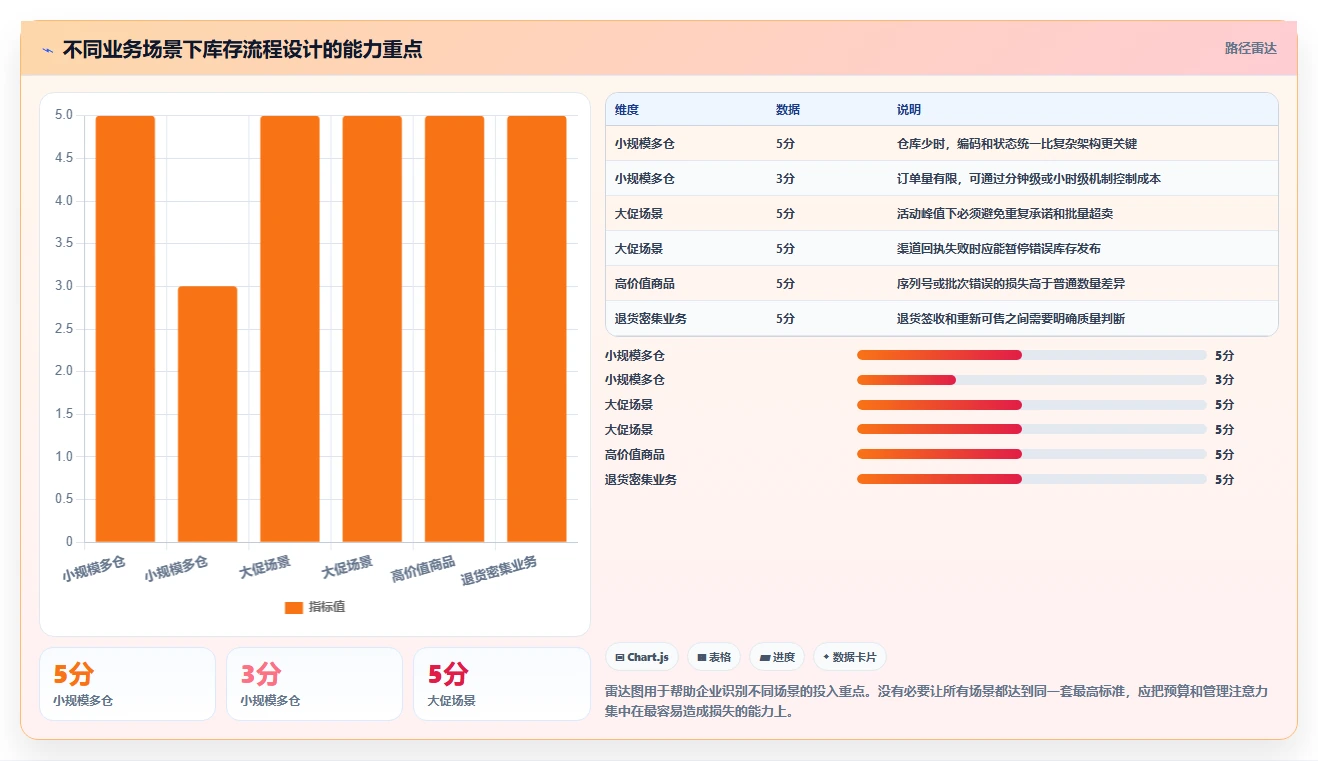
Task: Click the Chart.js chip
Action: tap(642, 657)
